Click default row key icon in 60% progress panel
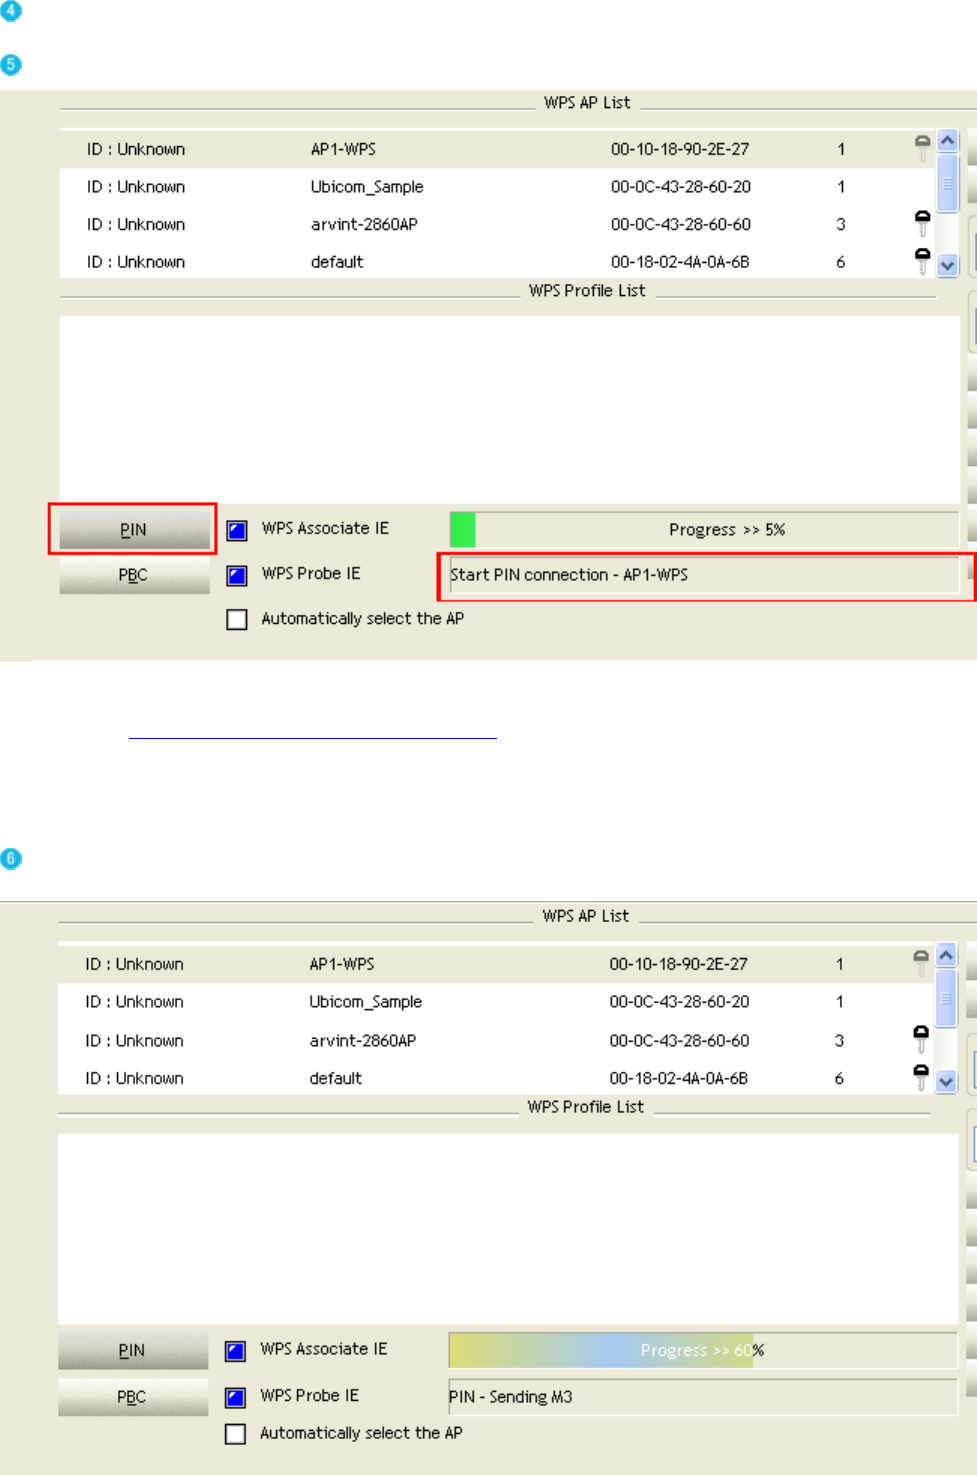Viewport: 977px width, 1475px height. point(921,1077)
